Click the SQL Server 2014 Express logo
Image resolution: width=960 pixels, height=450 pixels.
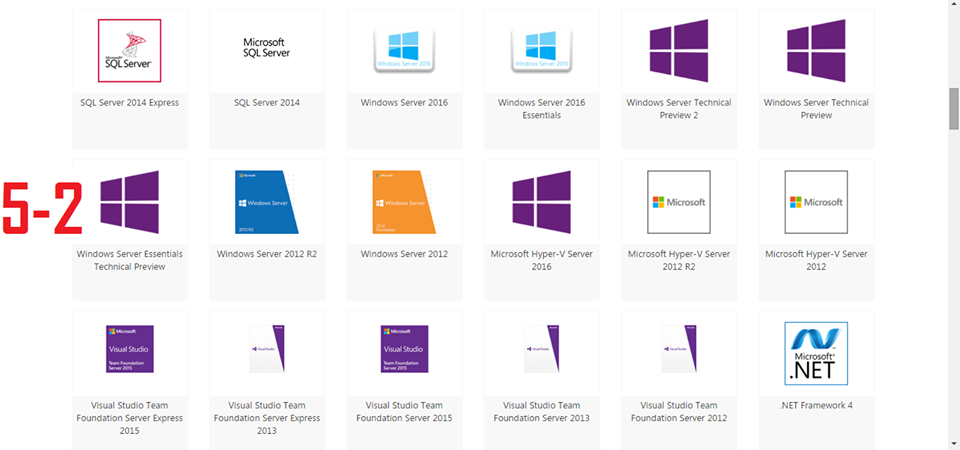tap(128, 50)
